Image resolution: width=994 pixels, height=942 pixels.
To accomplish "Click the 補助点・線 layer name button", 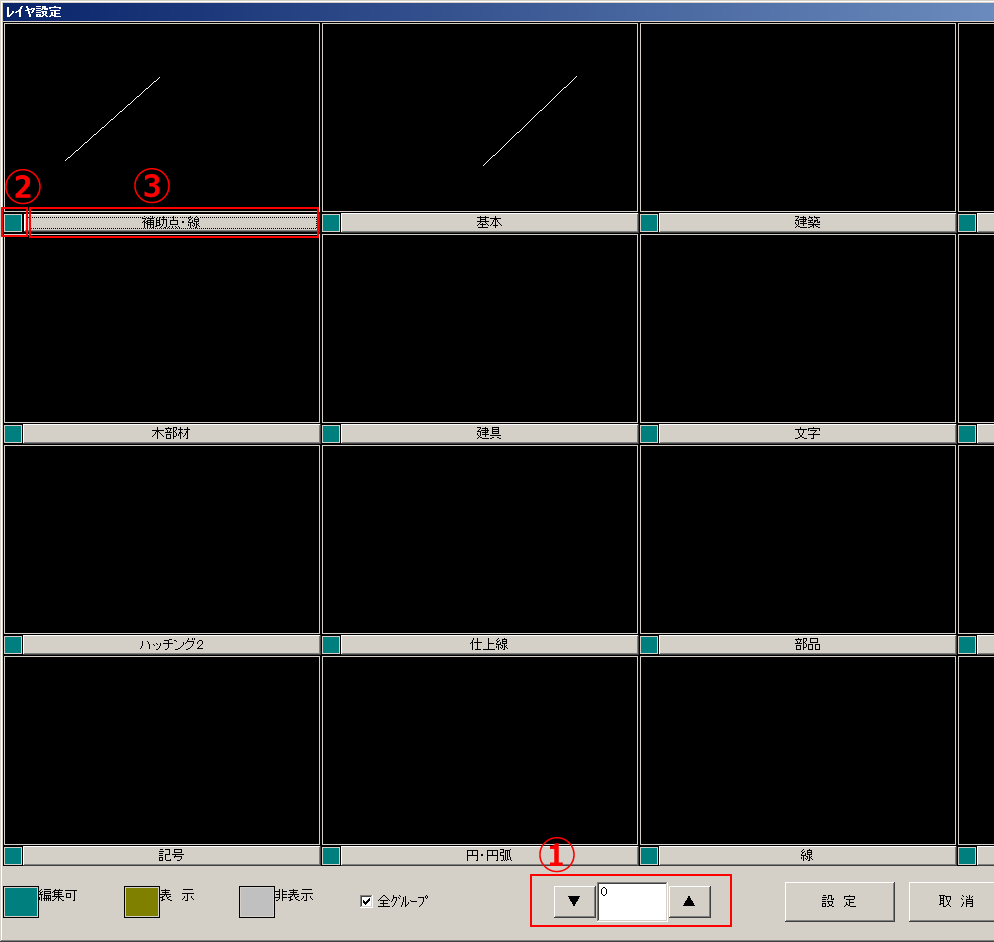I will (171, 223).
